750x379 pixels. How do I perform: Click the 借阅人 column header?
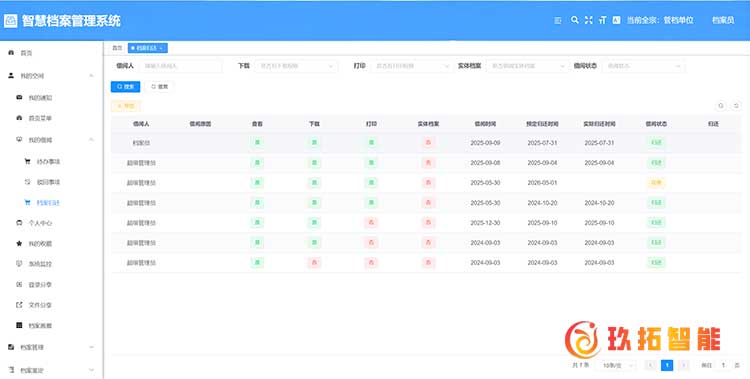[x=141, y=123]
